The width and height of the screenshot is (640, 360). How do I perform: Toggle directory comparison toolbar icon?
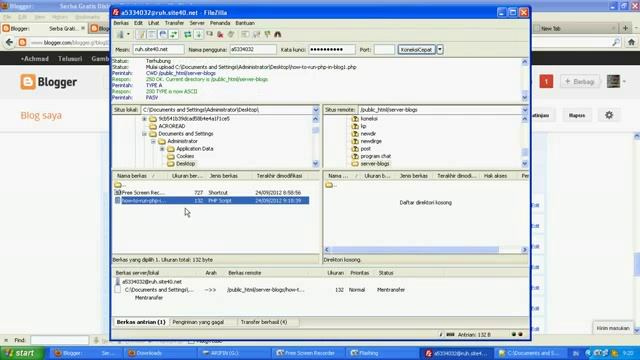[x=256, y=35]
